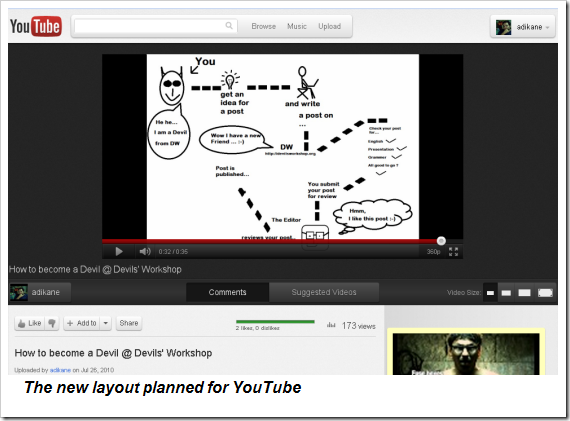Image resolution: width=570 pixels, height=421 pixels.
Task: Open the video statistics icon
Action: tap(331, 325)
